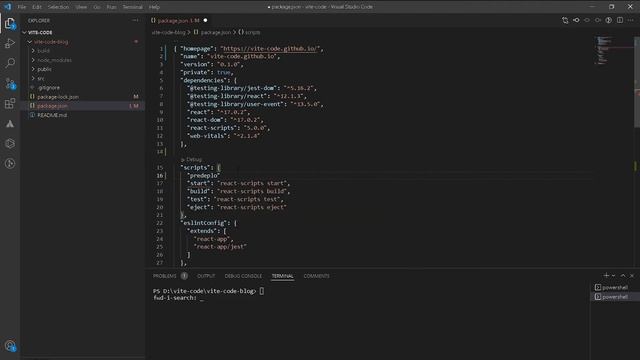Open the Run menu
640x360 pixels.
[x=111, y=7]
